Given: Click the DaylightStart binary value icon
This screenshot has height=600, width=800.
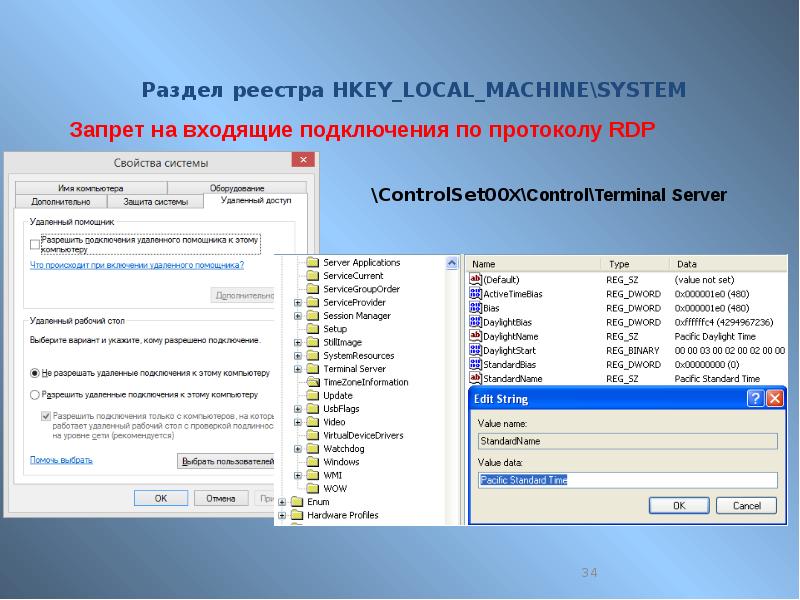Looking at the screenshot, I should click(475, 351).
